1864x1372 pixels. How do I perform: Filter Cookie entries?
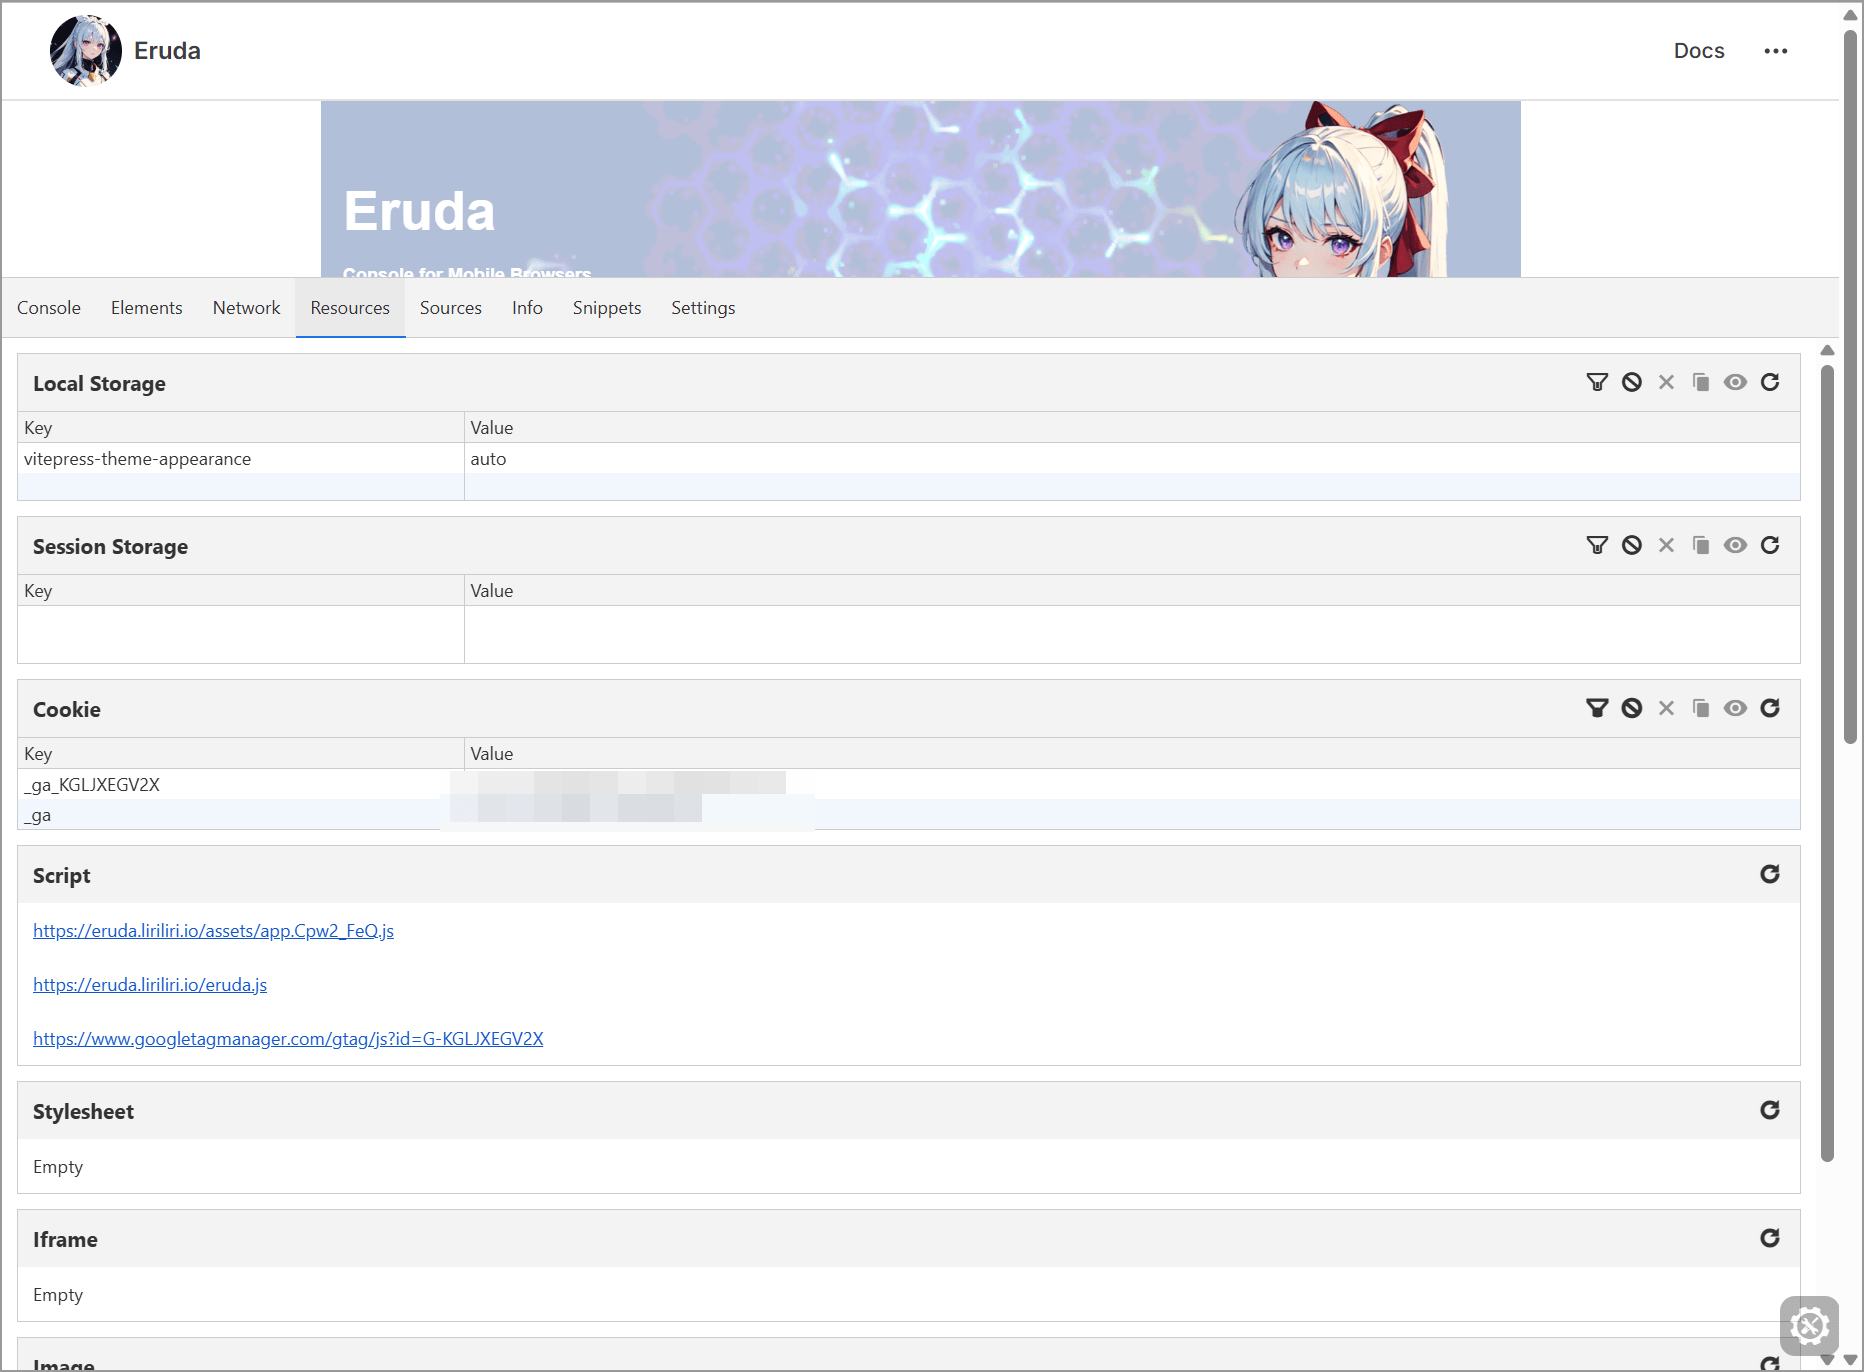pos(1597,708)
